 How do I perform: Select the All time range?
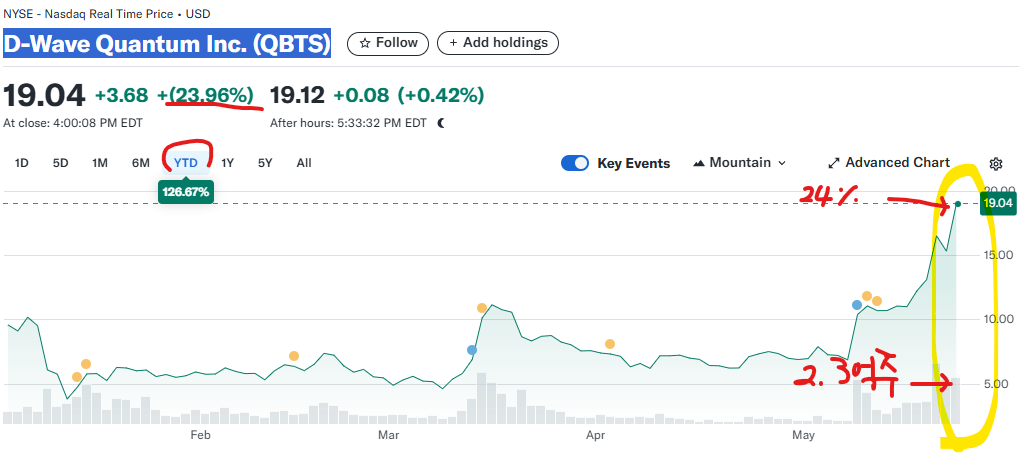tap(304, 163)
